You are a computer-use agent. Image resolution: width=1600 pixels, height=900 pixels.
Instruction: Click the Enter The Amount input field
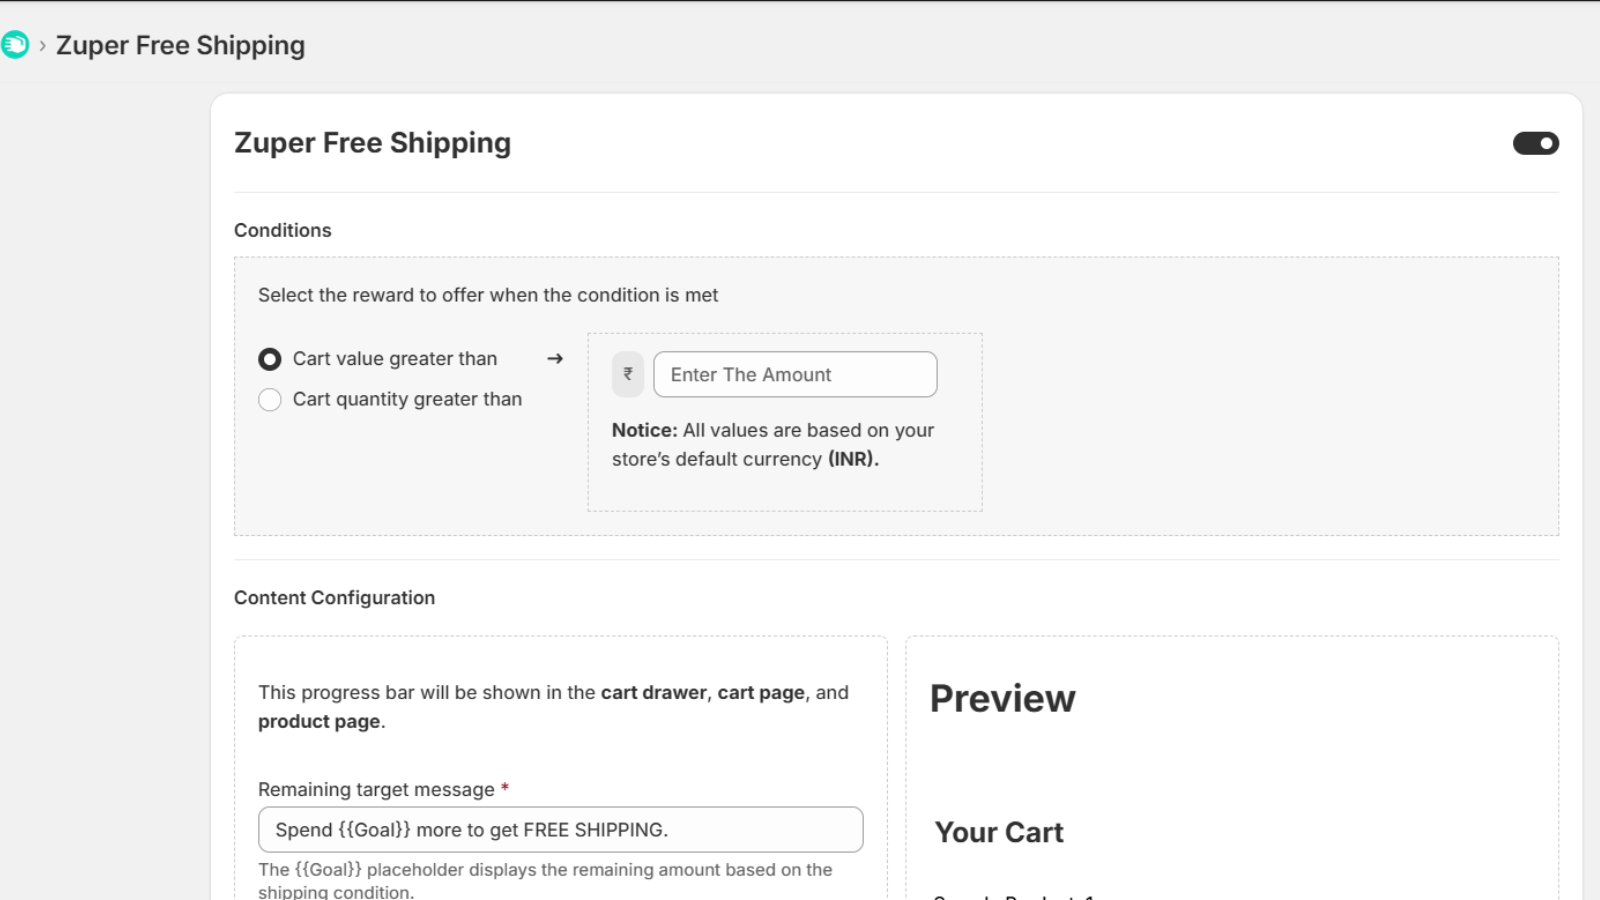[795, 374]
